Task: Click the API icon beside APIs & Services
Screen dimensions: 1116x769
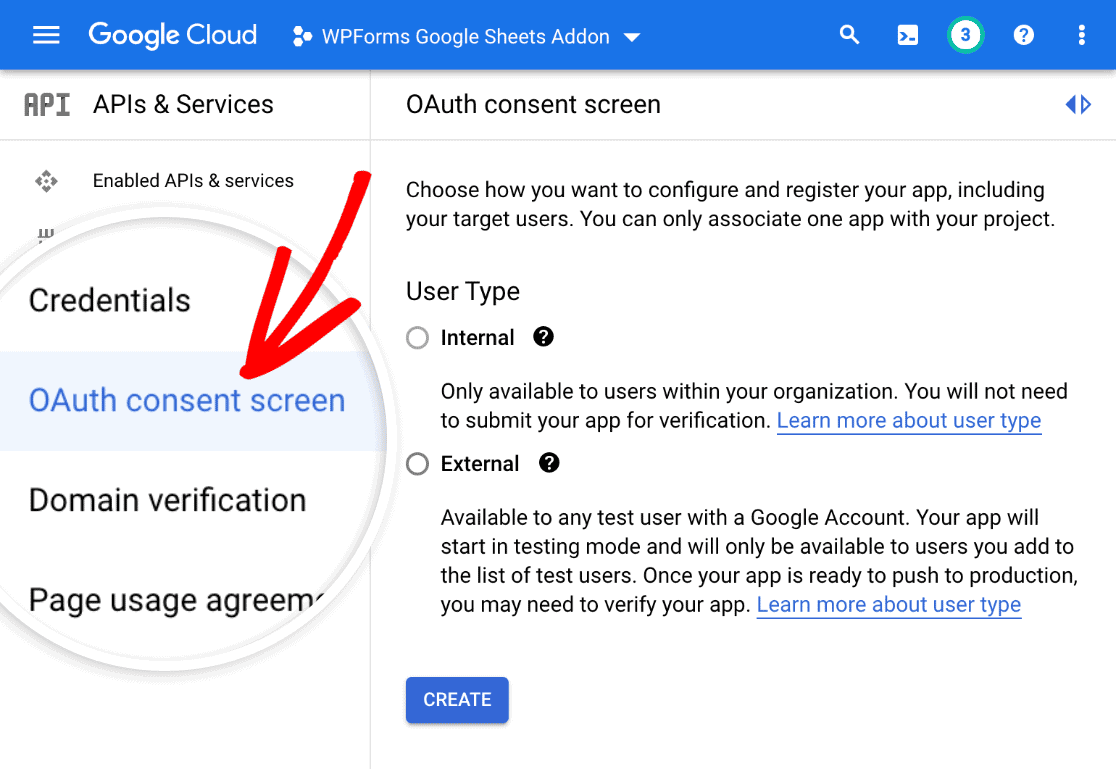Action: pyautogui.click(x=47, y=105)
